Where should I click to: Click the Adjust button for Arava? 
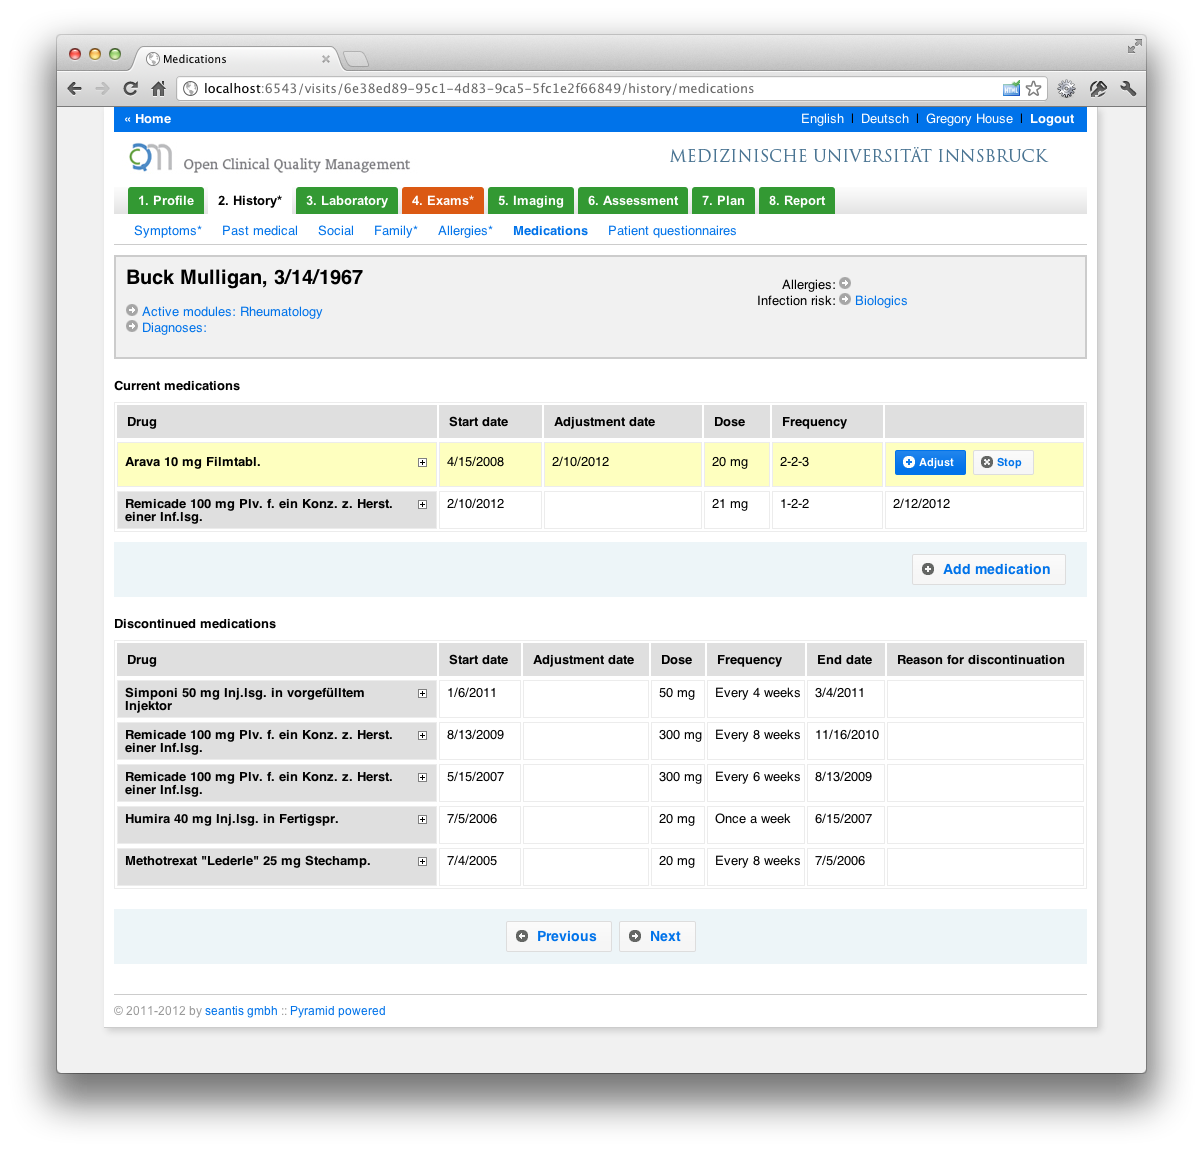[x=930, y=462]
